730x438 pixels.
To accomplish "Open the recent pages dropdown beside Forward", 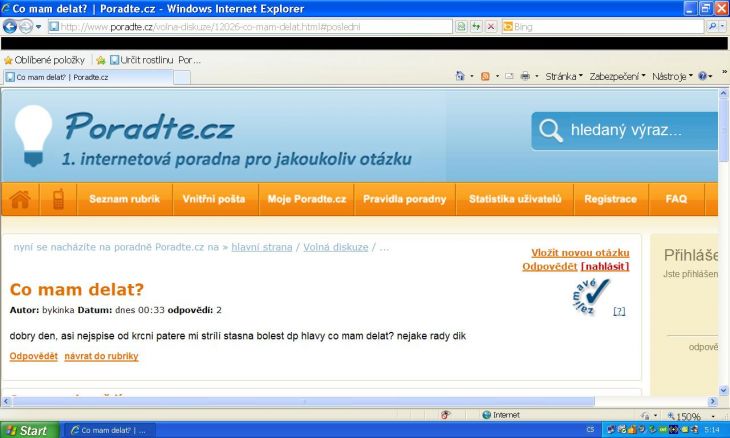I will 39,27.
